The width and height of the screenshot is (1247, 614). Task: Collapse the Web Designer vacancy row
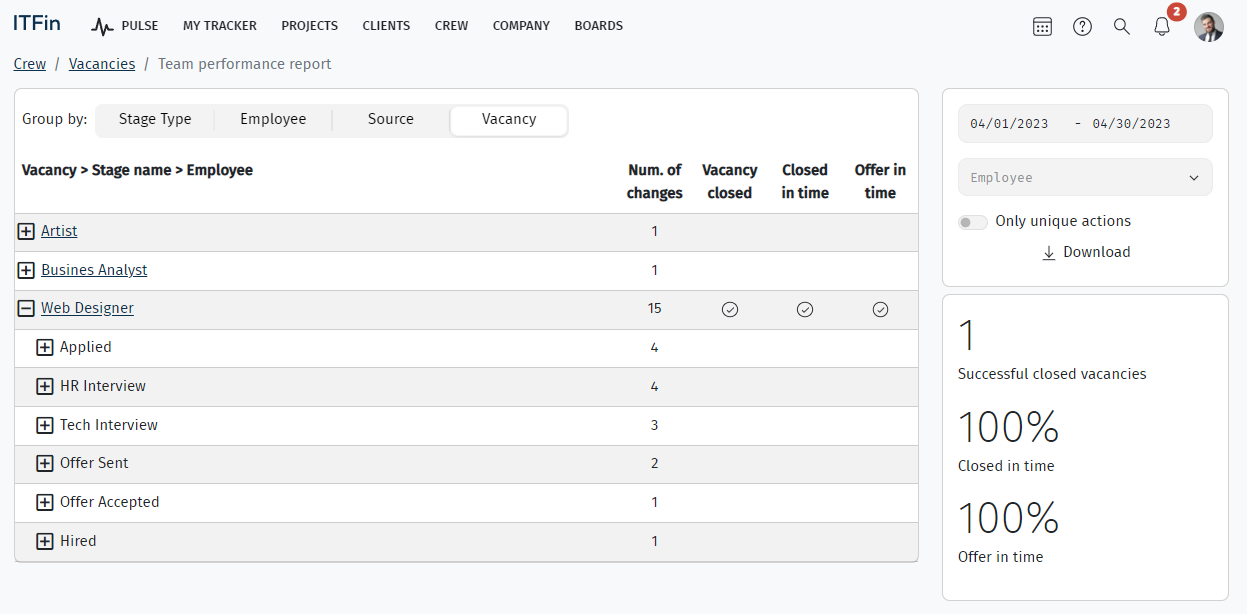[26, 309]
